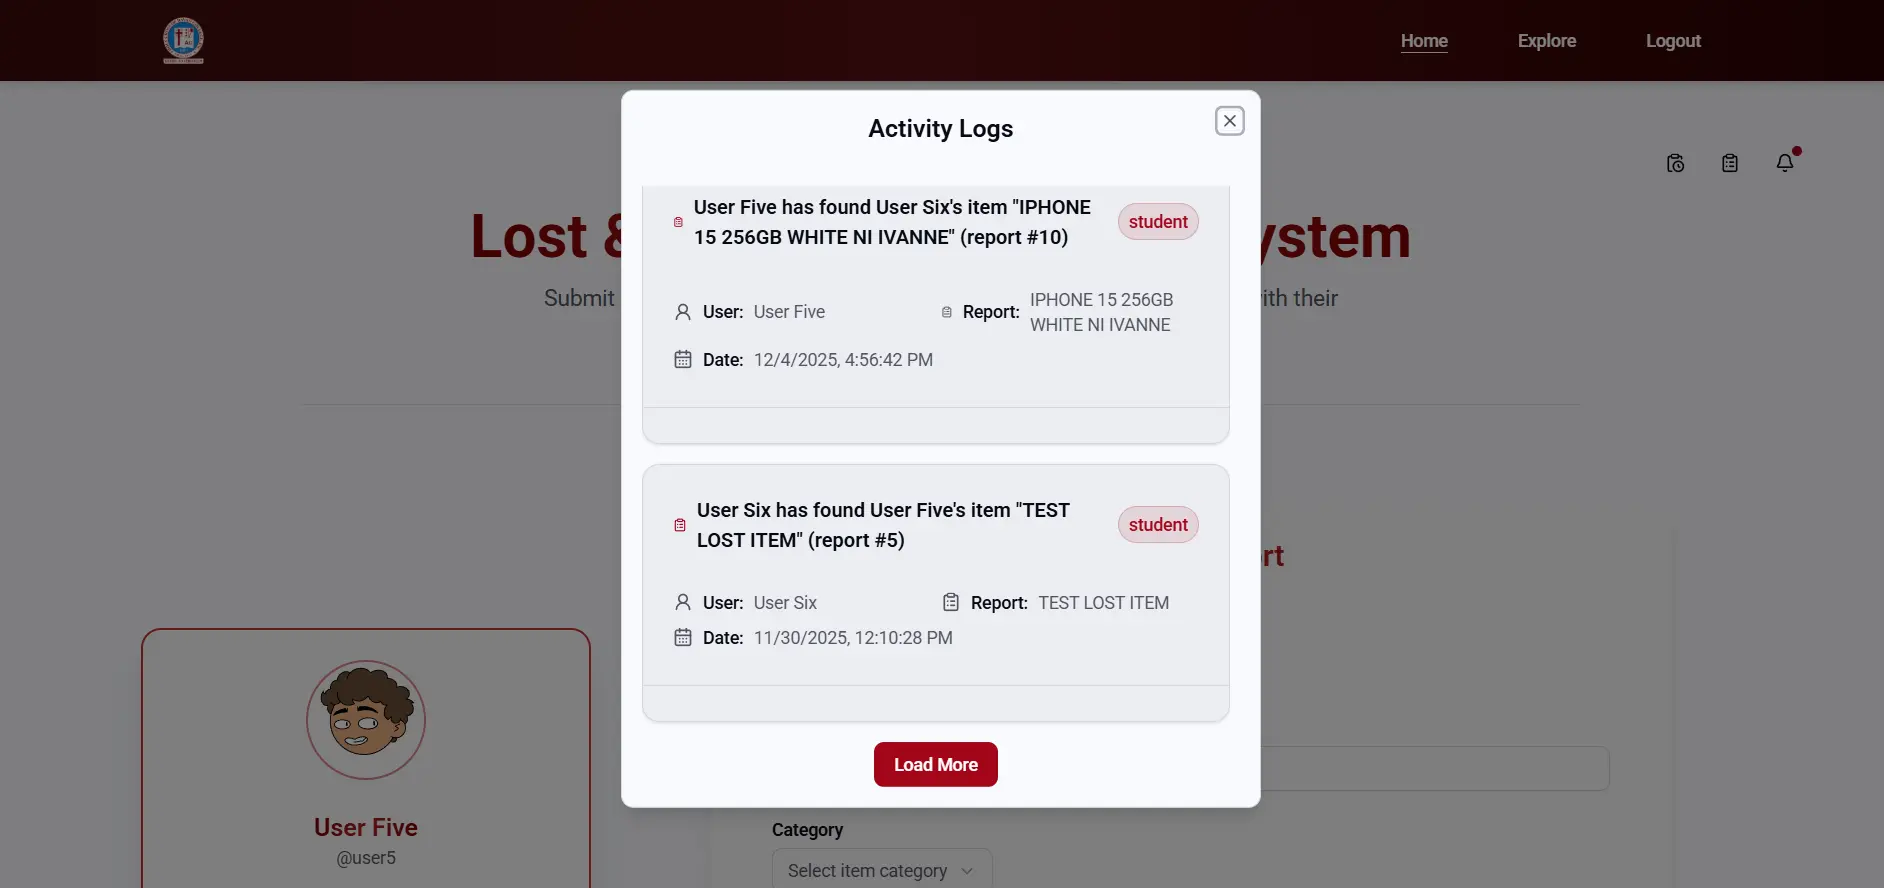Image resolution: width=1884 pixels, height=888 pixels.
Task: Click the report icon beside TEST LOST ITEM title
Action: (x=680, y=525)
